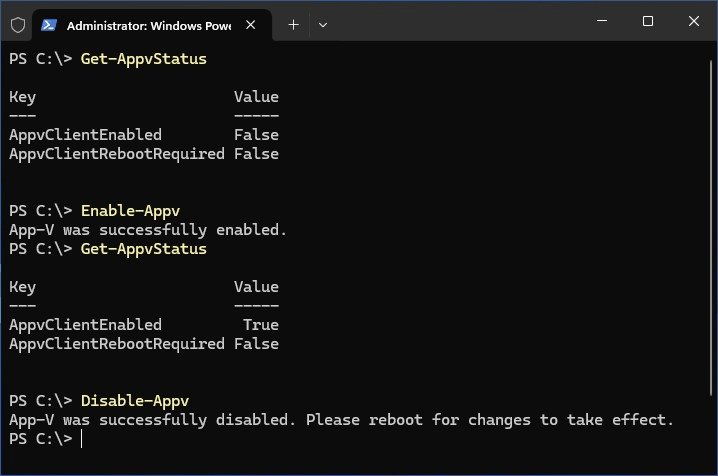Click the "App-V was successfully enabled." message
The width and height of the screenshot is (718, 476).
[148, 230]
